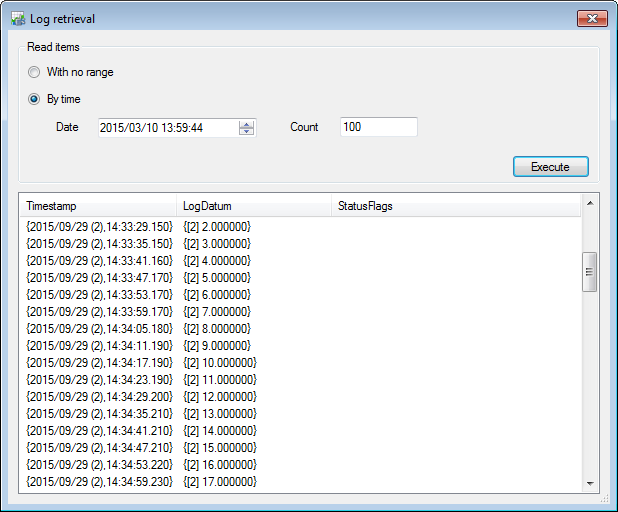618x512 pixels.
Task: Click the Log retrieval window title icon
Action: [17, 18]
